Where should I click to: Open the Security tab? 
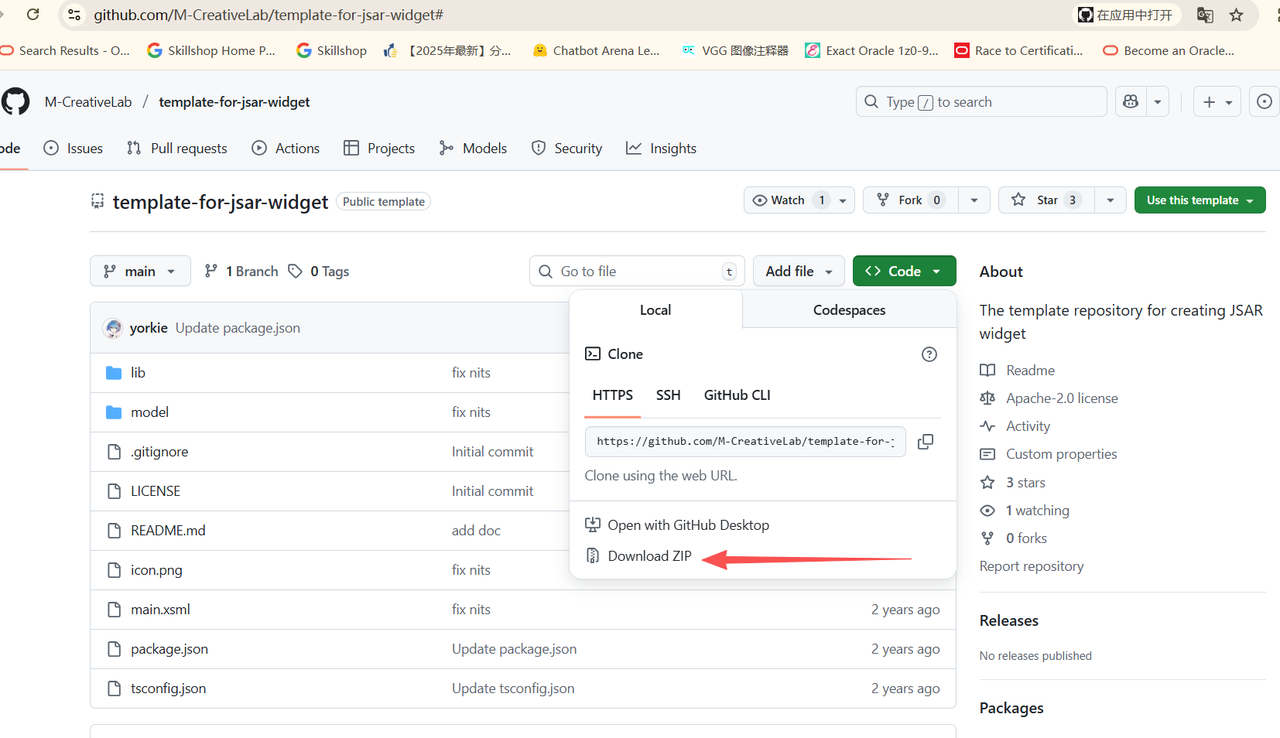point(567,148)
